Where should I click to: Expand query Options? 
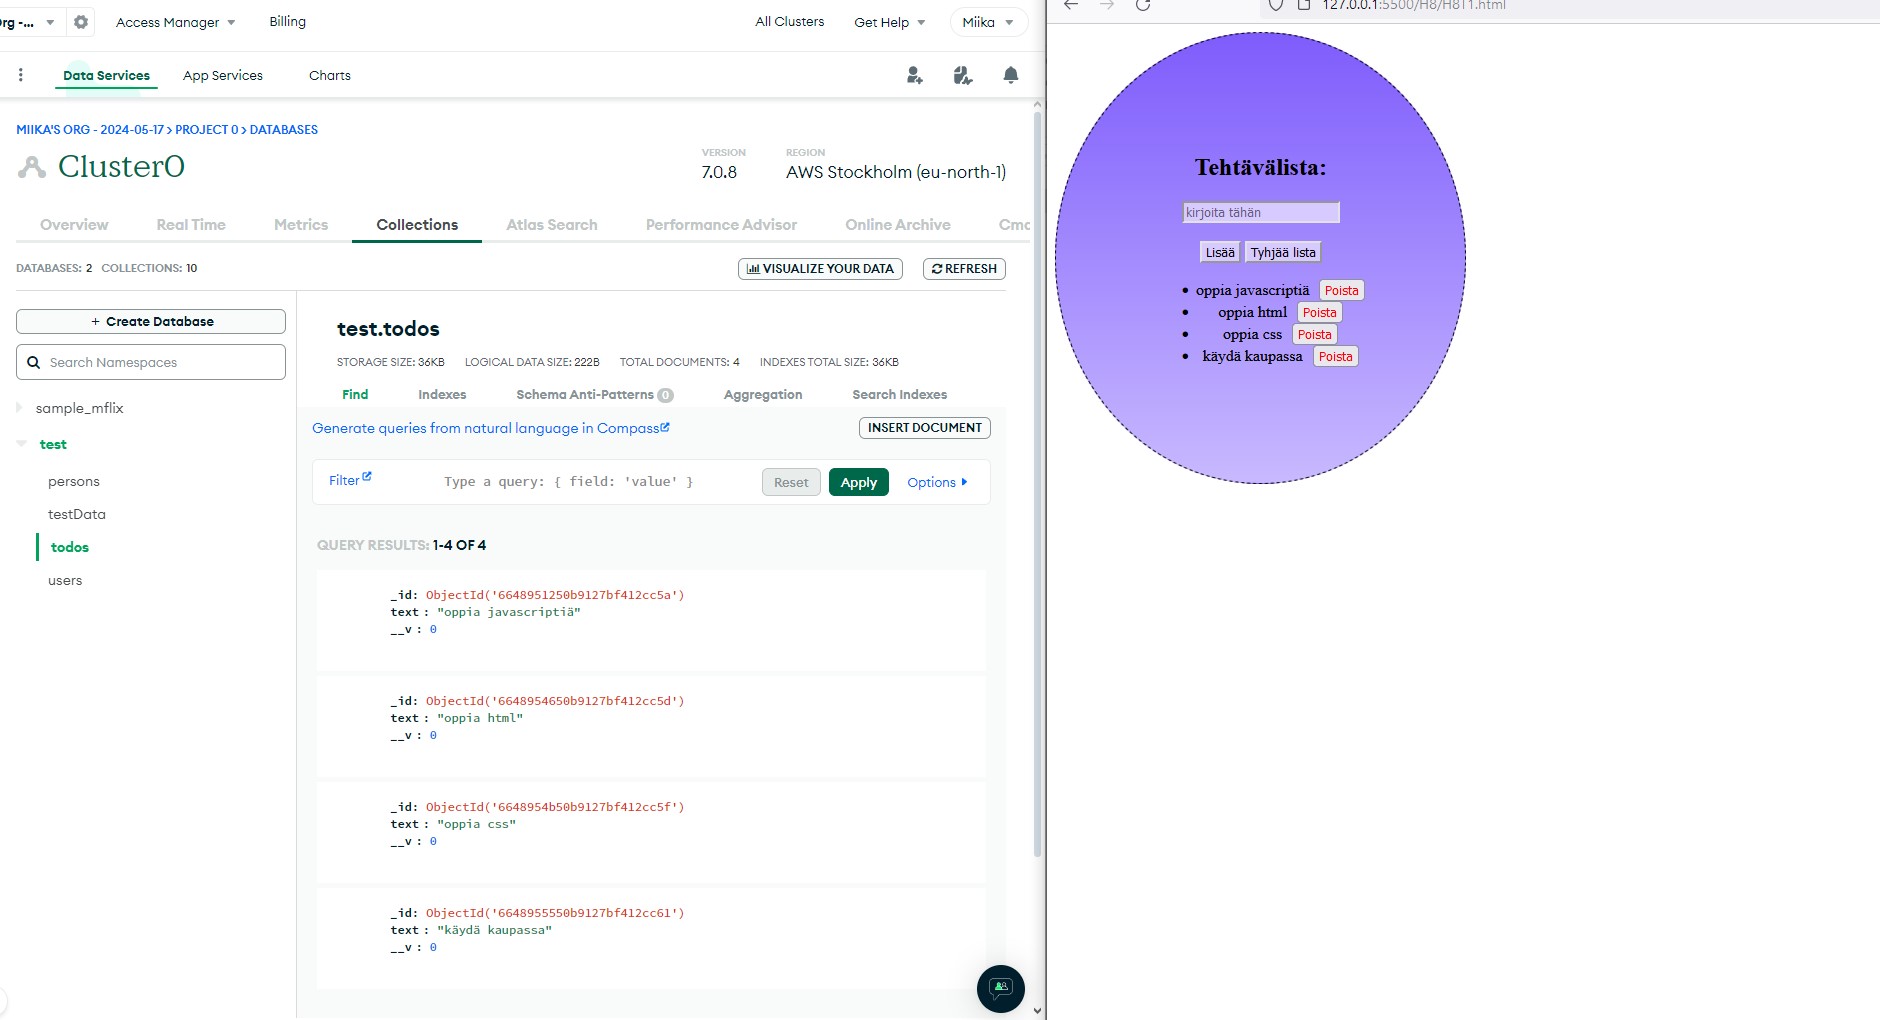tap(937, 482)
